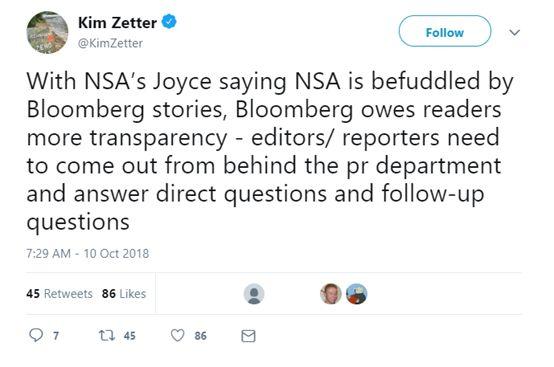Open the smiling man liker avatar
This screenshot has height=367, width=554.
(x=331, y=294)
